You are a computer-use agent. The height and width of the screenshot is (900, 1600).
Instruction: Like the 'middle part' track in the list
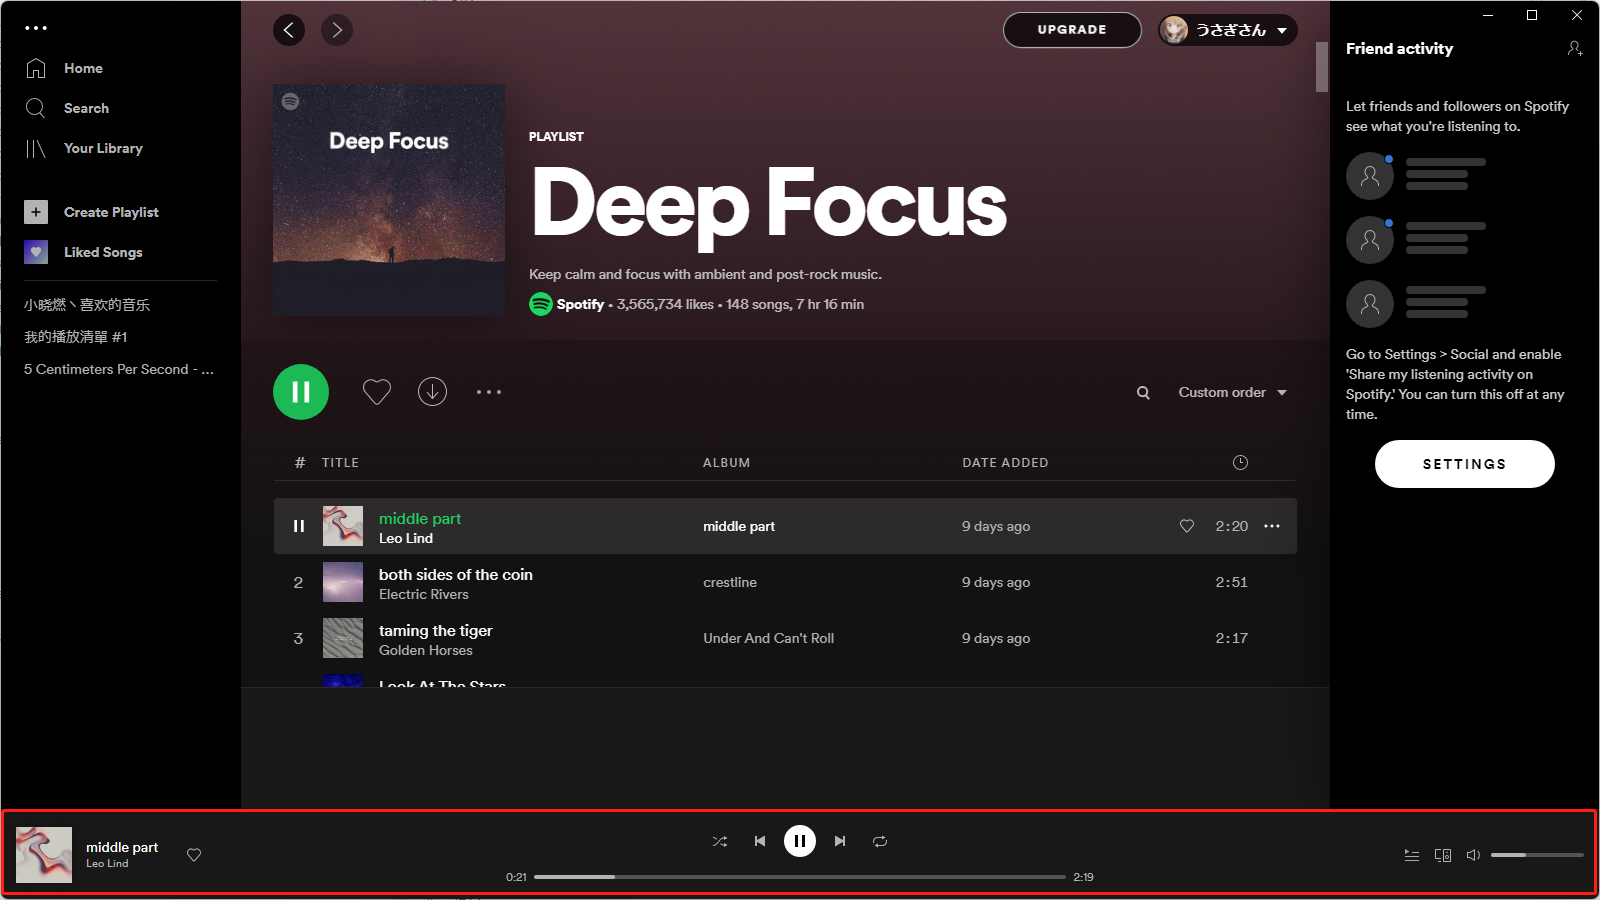[x=1187, y=526]
